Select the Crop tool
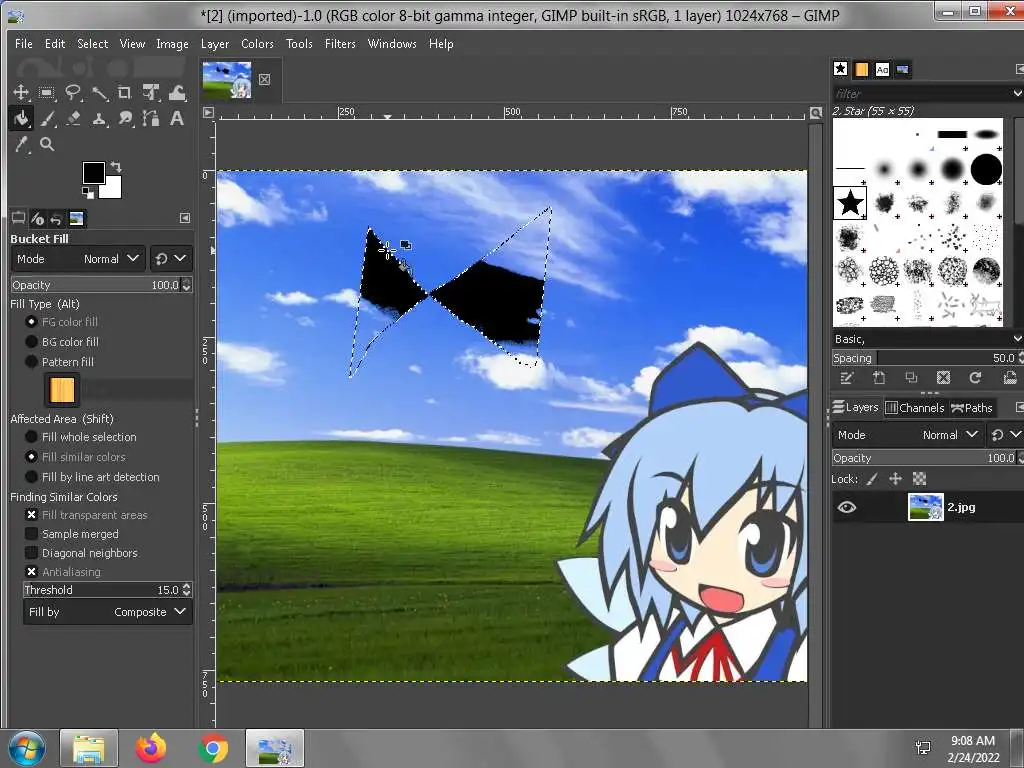Viewport: 1024px width, 768px height. (125, 93)
